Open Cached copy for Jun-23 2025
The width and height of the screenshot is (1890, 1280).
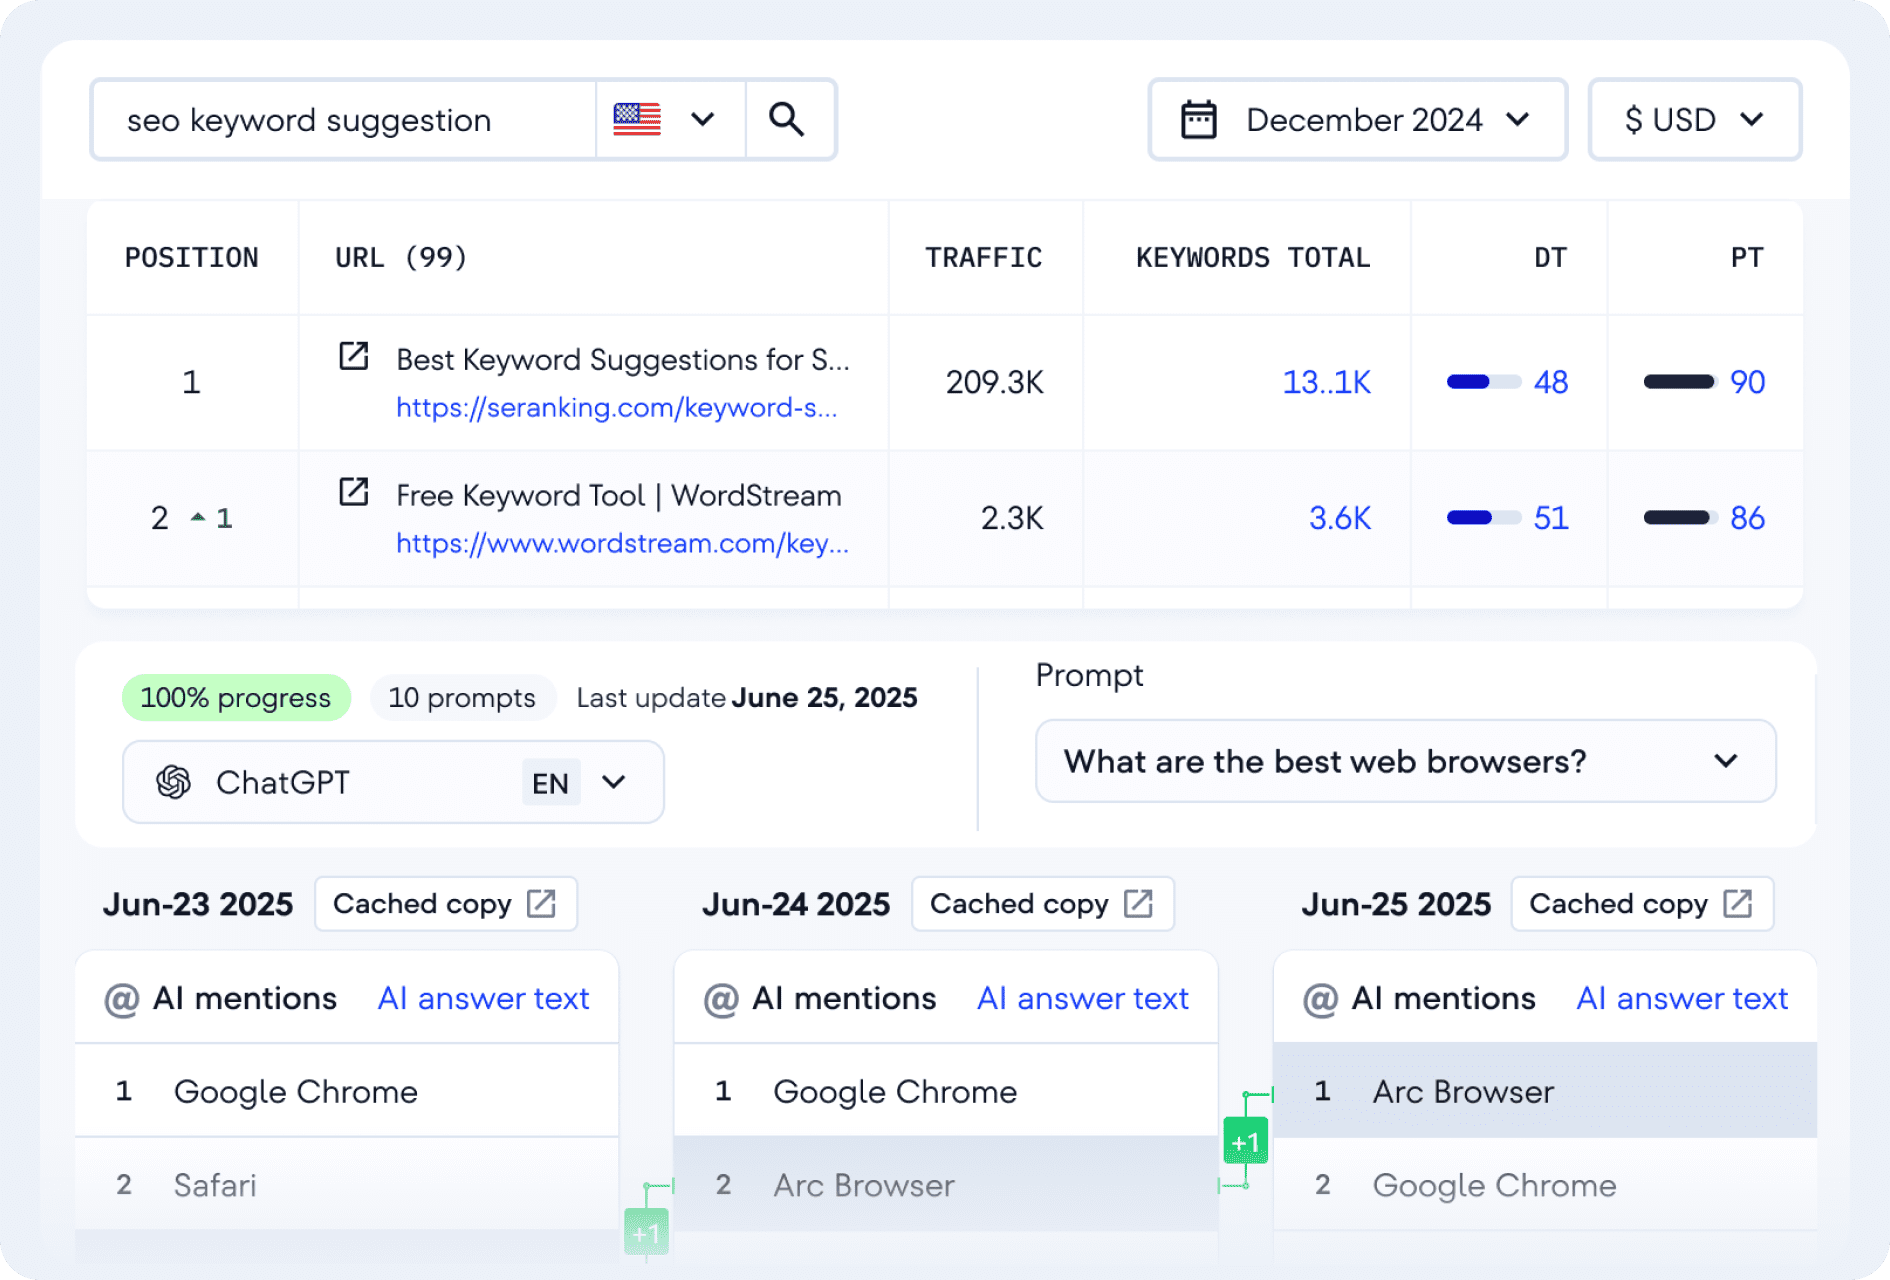[446, 904]
